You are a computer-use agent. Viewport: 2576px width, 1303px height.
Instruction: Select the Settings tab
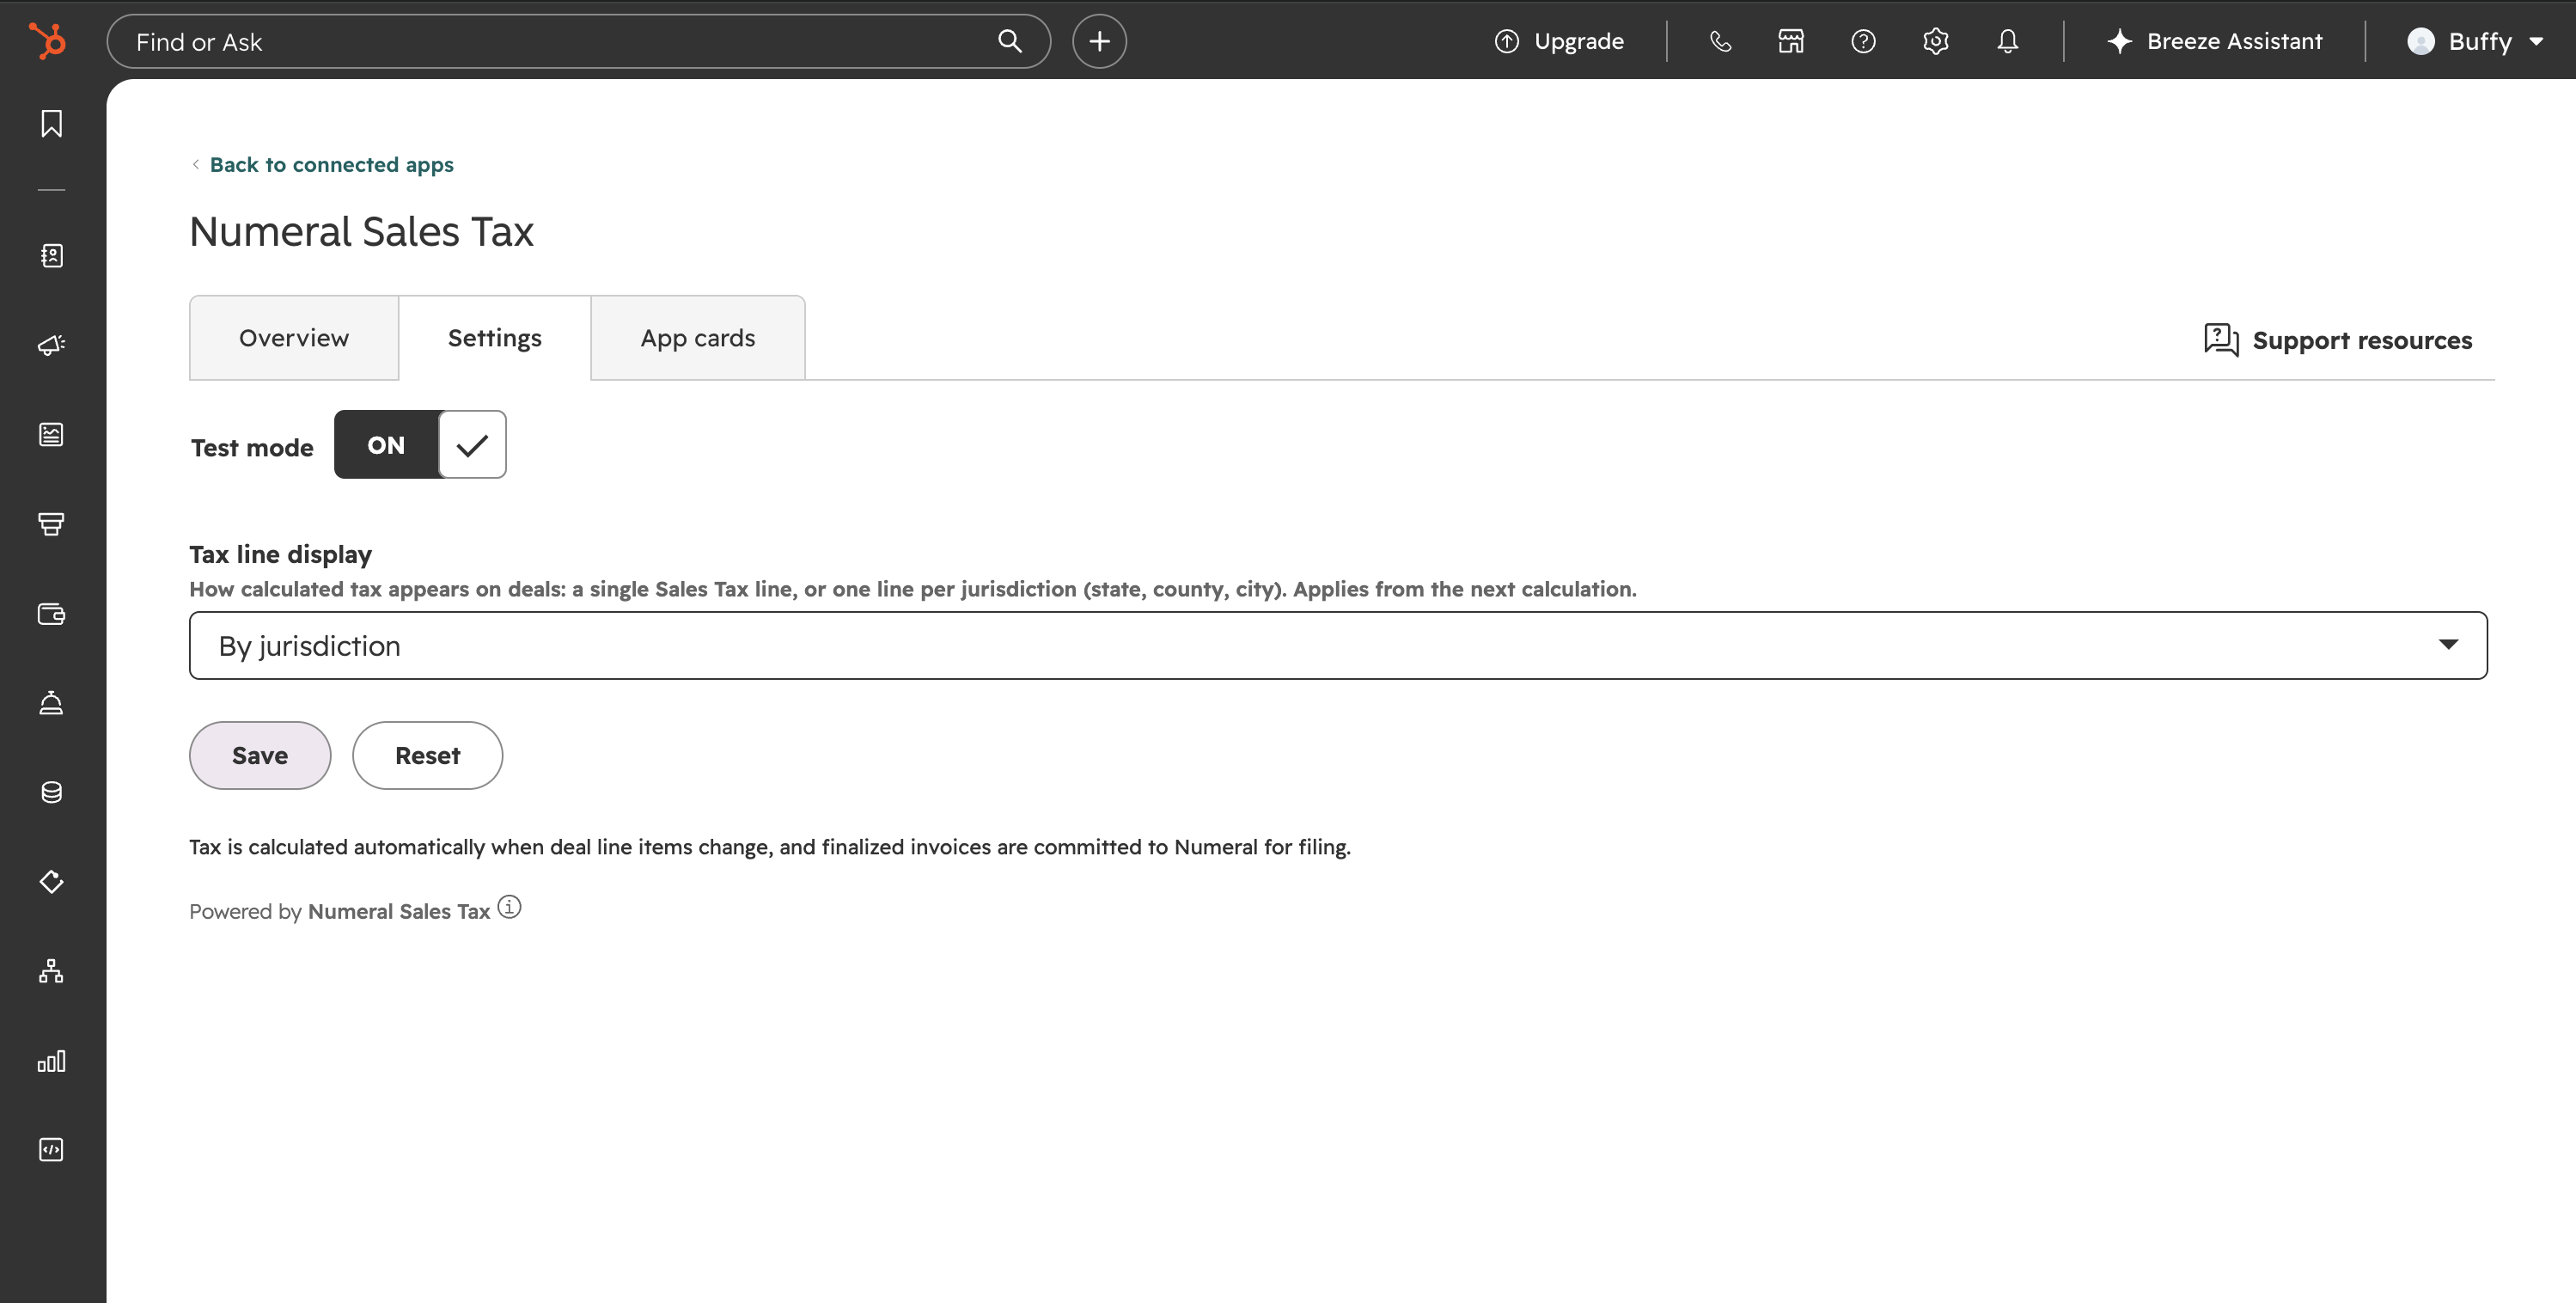[495, 338]
